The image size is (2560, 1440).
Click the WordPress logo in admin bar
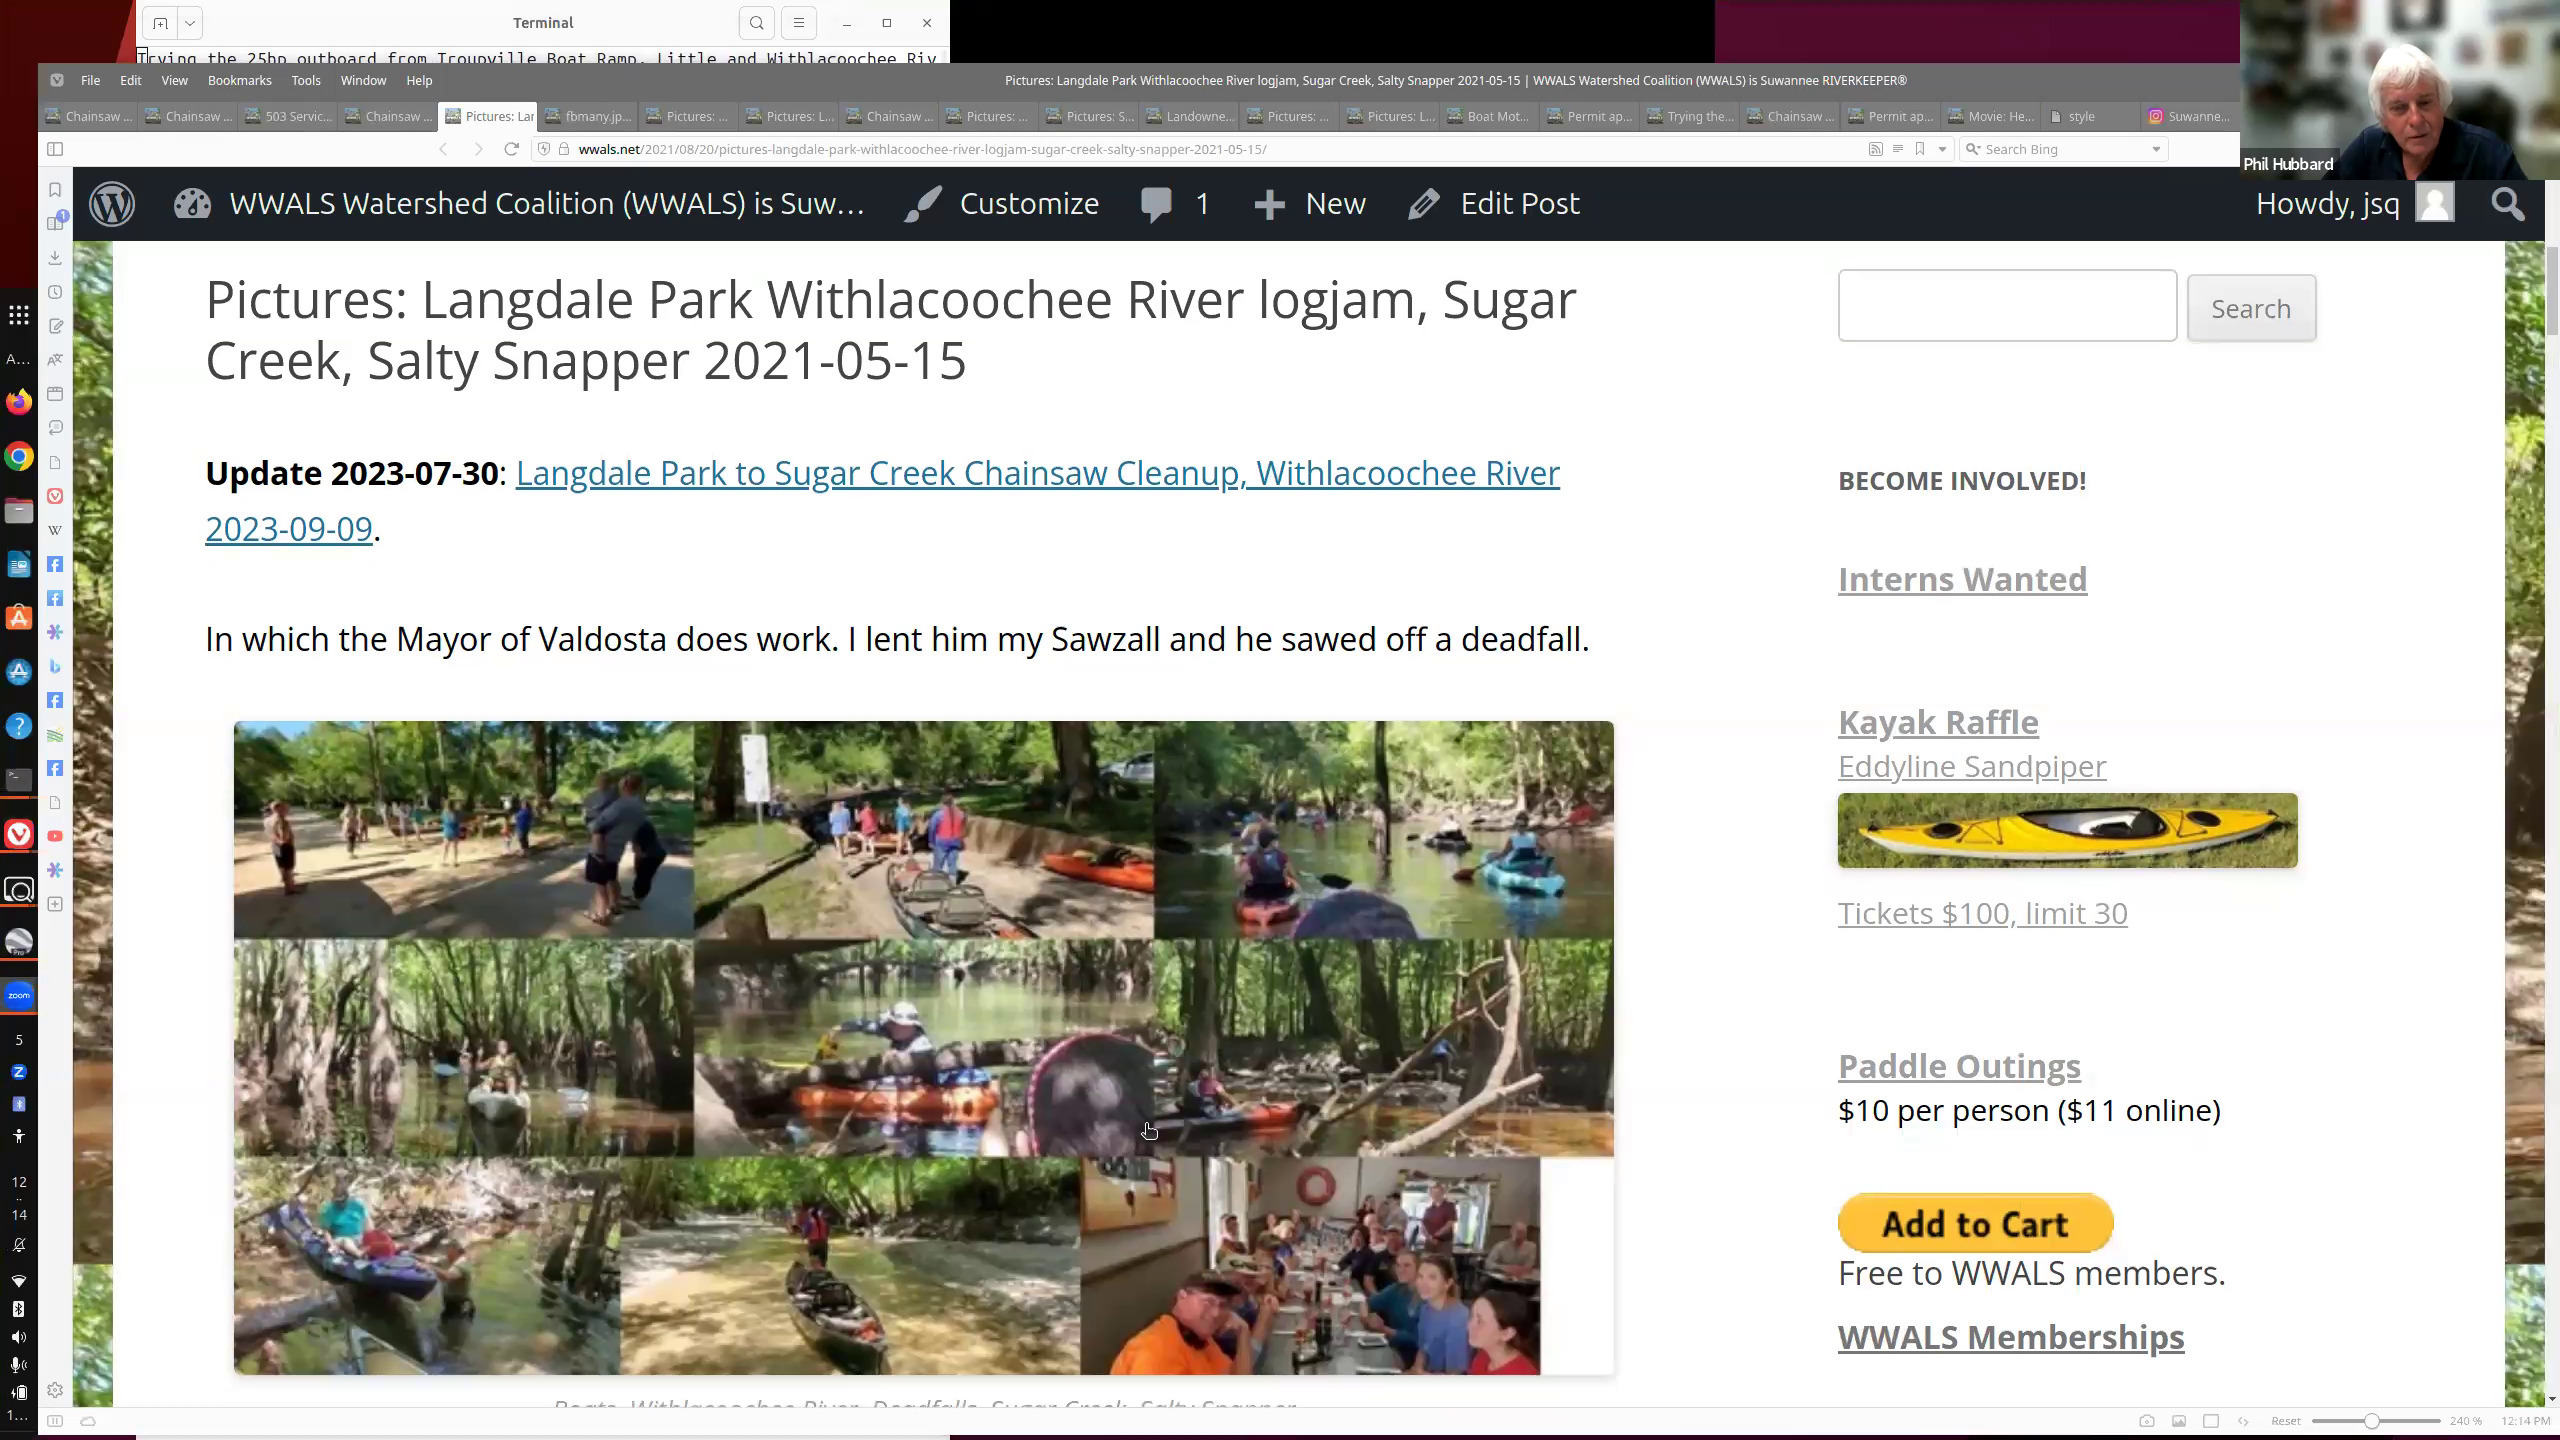[x=112, y=204]
